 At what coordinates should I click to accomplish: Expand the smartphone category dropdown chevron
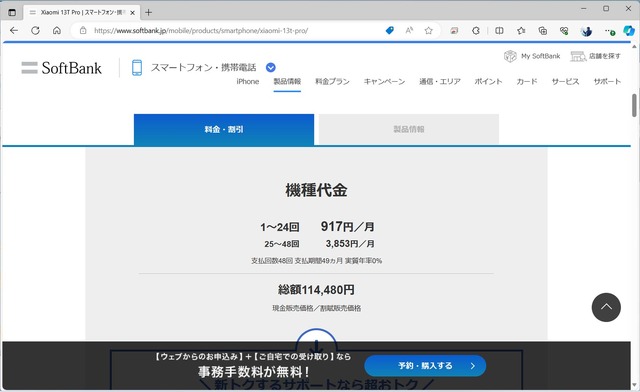[x=271, y=67]
